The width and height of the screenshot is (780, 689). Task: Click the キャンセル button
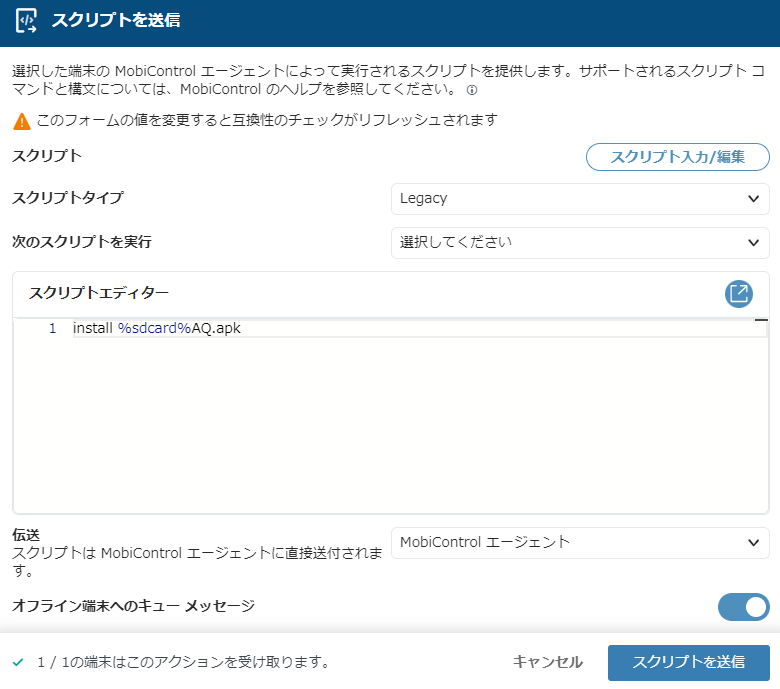(x=548, y=662)
